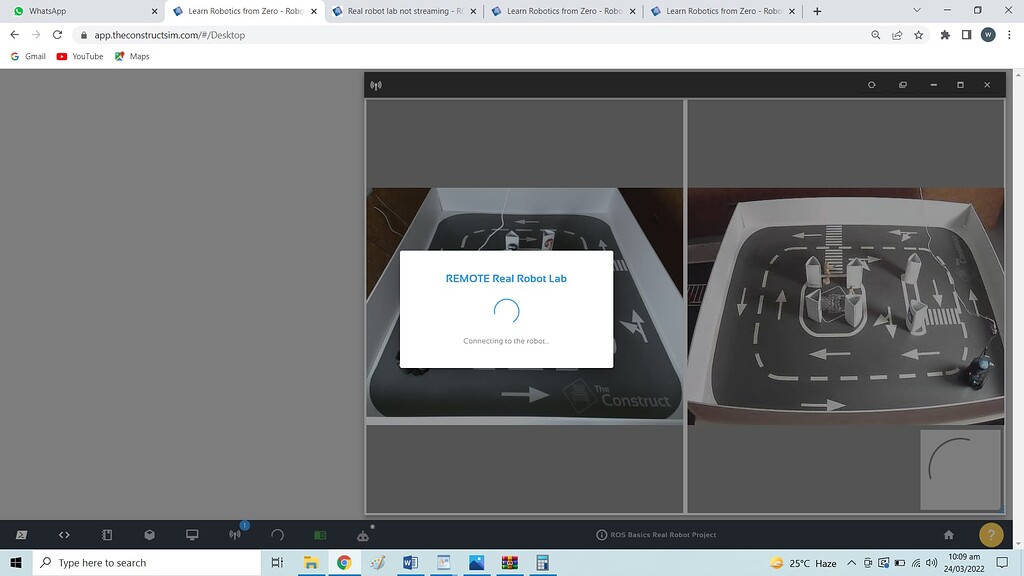
Task: Bookmark this page with the star
Action: click(x=919, y=35)
